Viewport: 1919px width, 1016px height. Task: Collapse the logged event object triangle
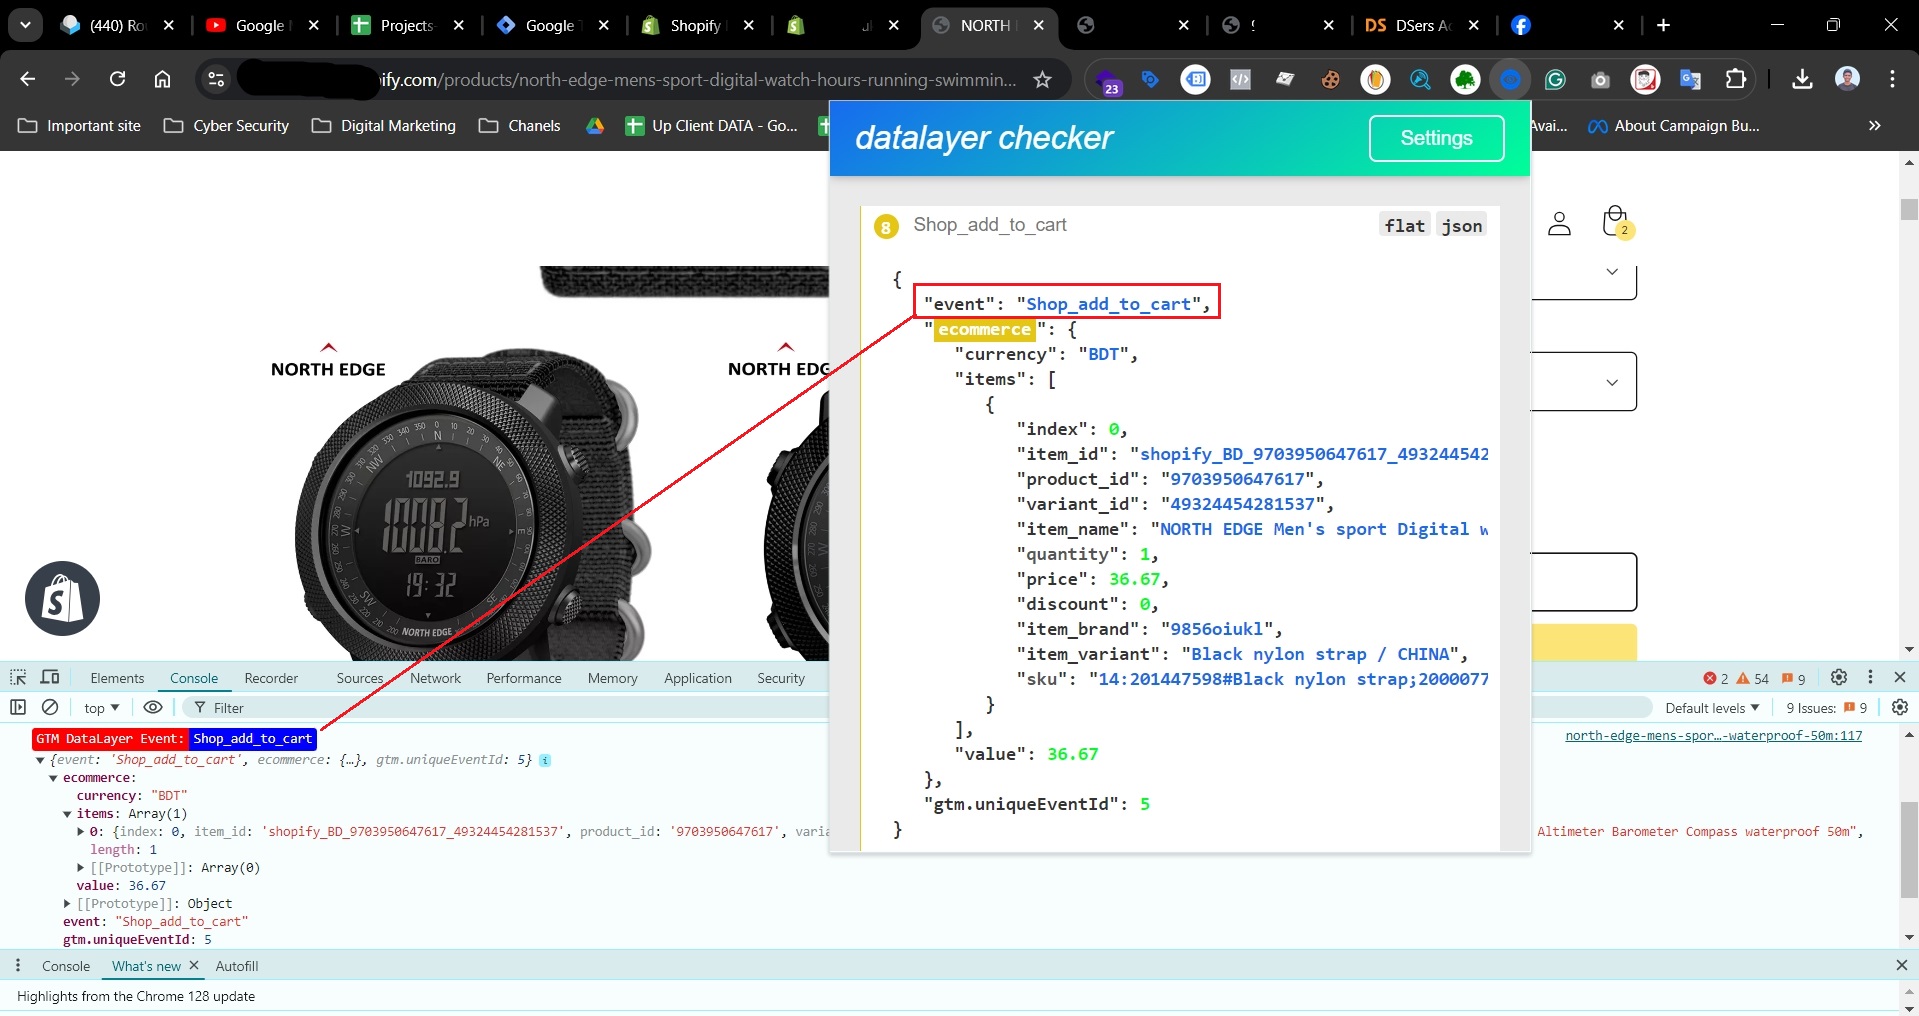pyautogui.click(x=40, y=760)
